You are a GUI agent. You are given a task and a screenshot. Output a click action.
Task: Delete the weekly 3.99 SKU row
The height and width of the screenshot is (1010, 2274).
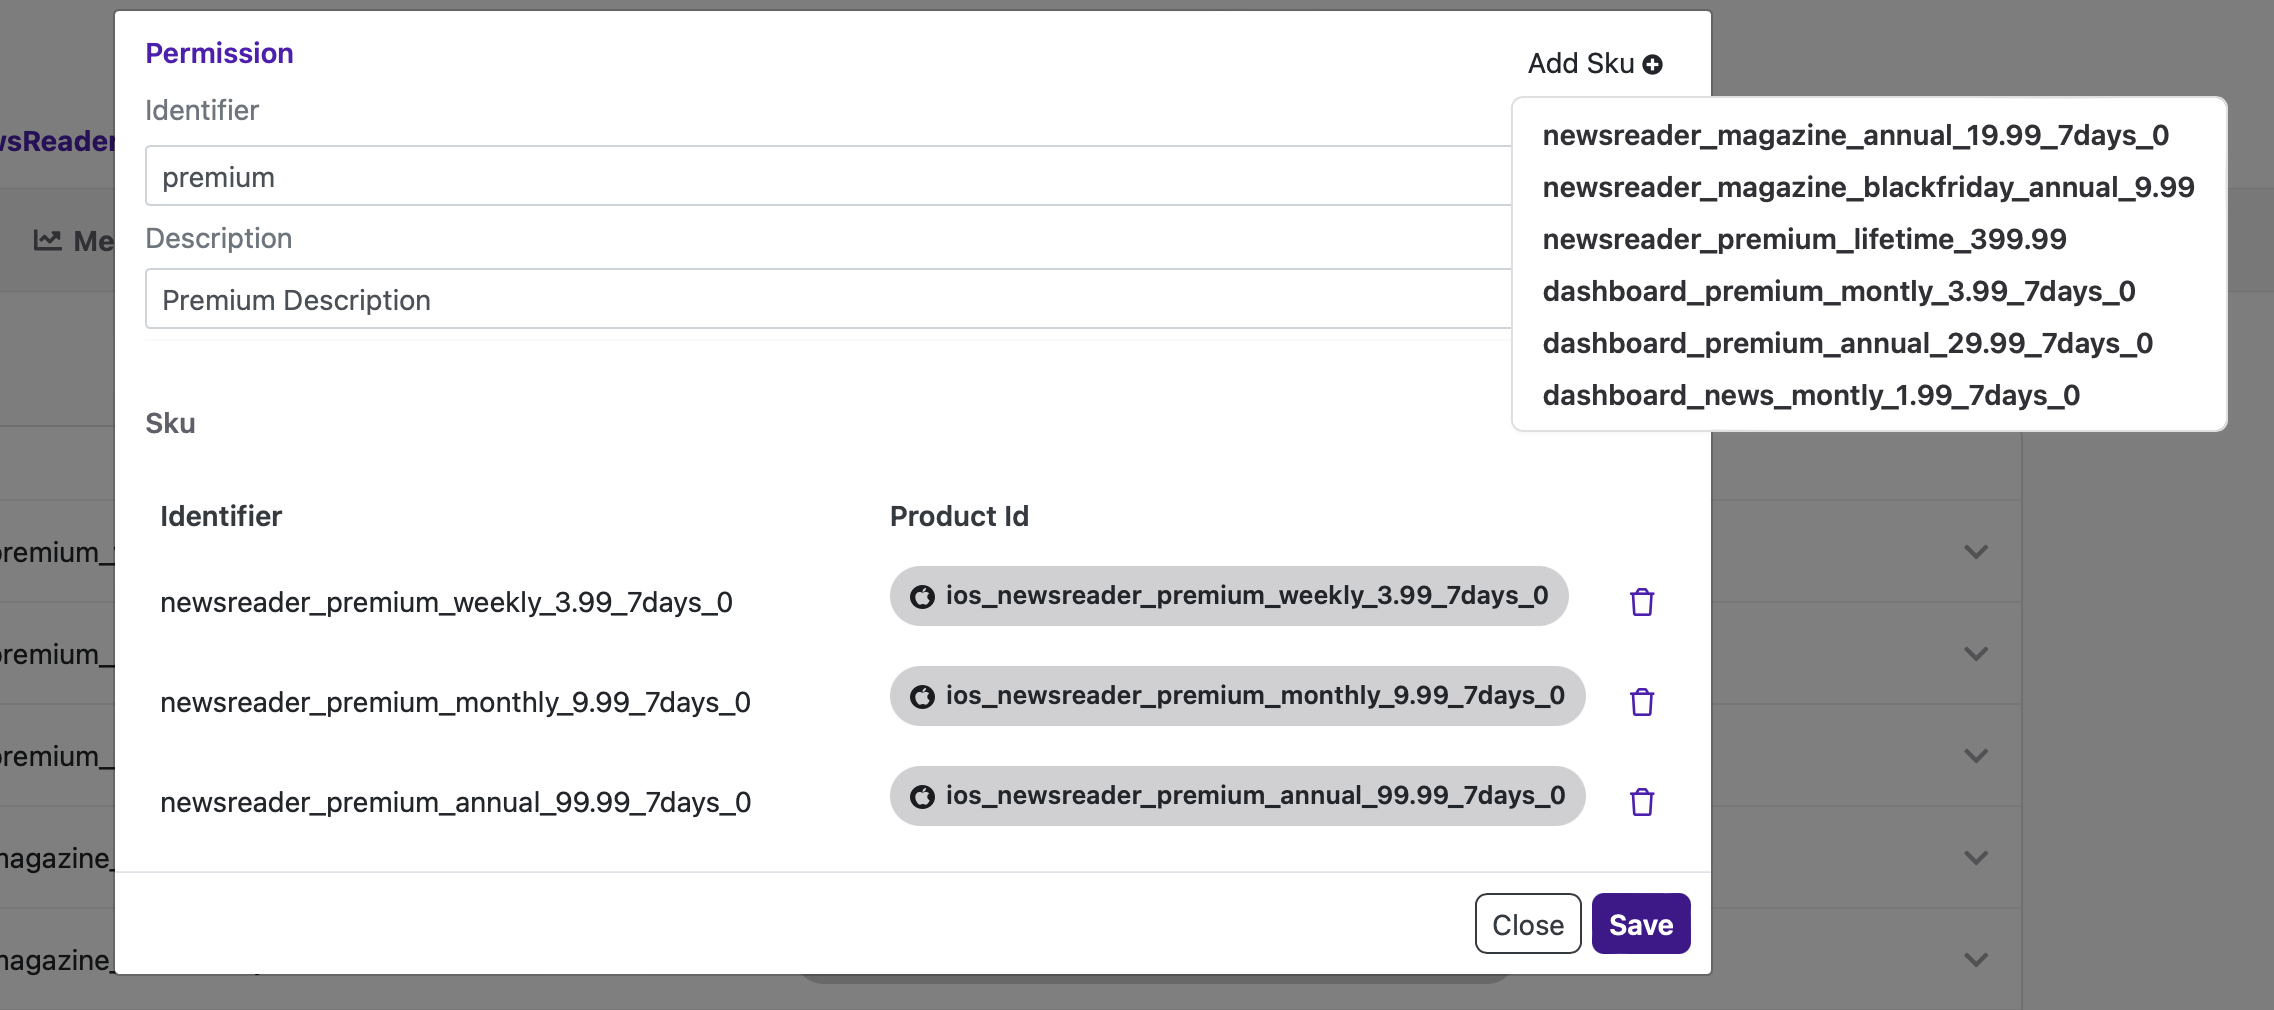pos(1641,602)
